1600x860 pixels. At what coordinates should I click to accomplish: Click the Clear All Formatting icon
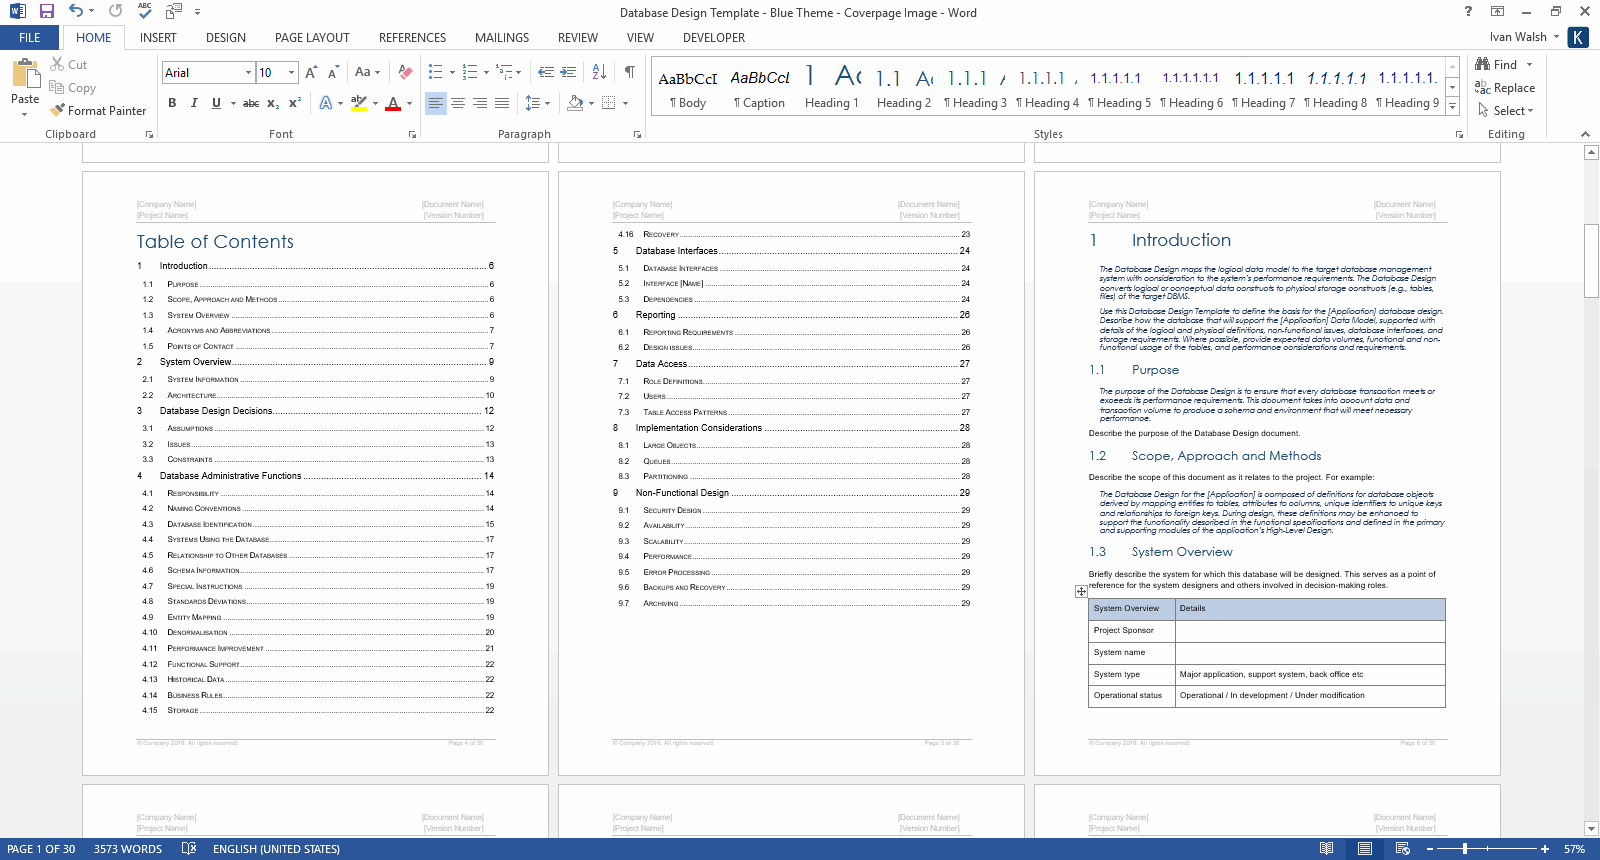point(405,72)
